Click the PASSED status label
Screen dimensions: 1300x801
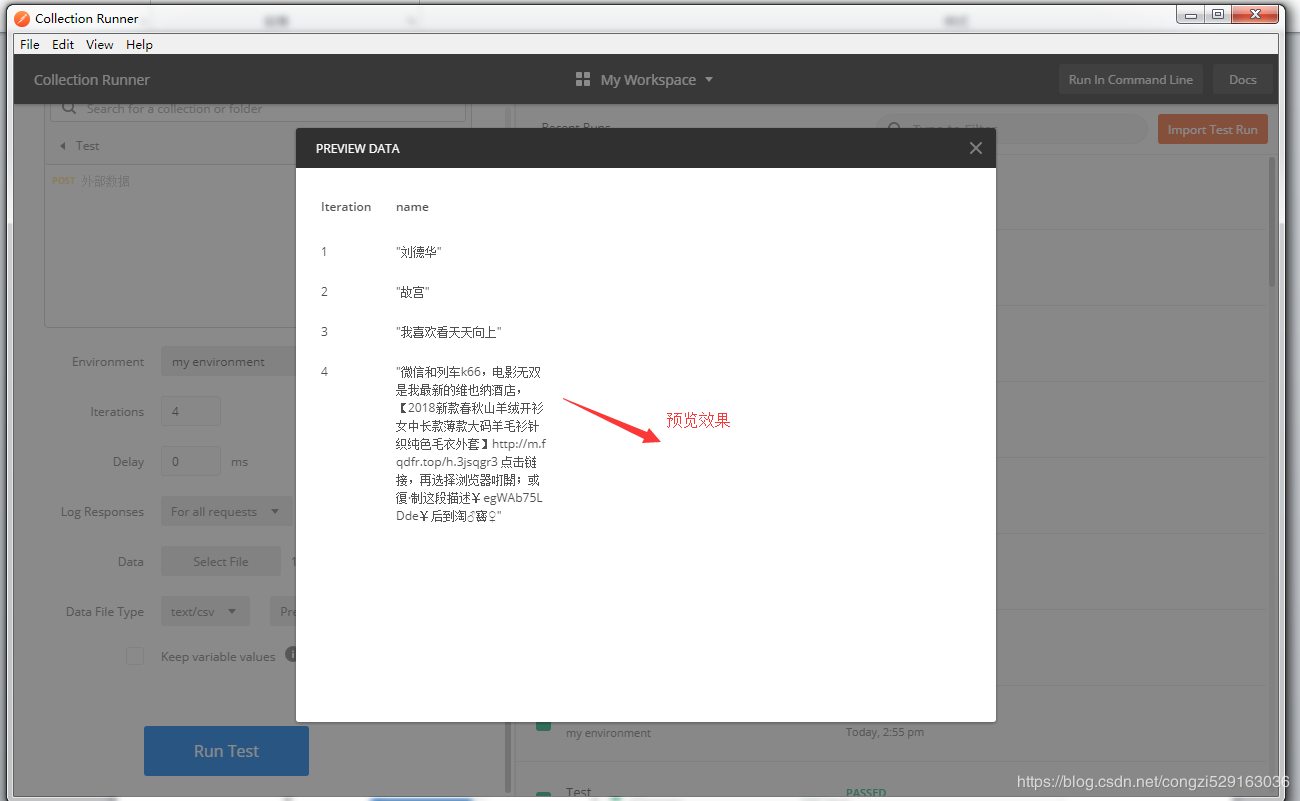(x=866, y=793)
